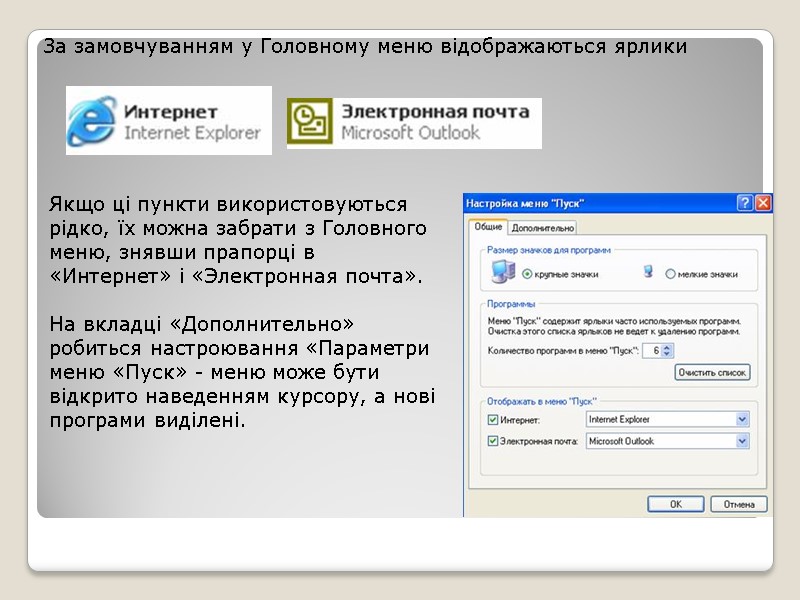Click the program count number field
The image size is (800, 600).
point(652,351)
